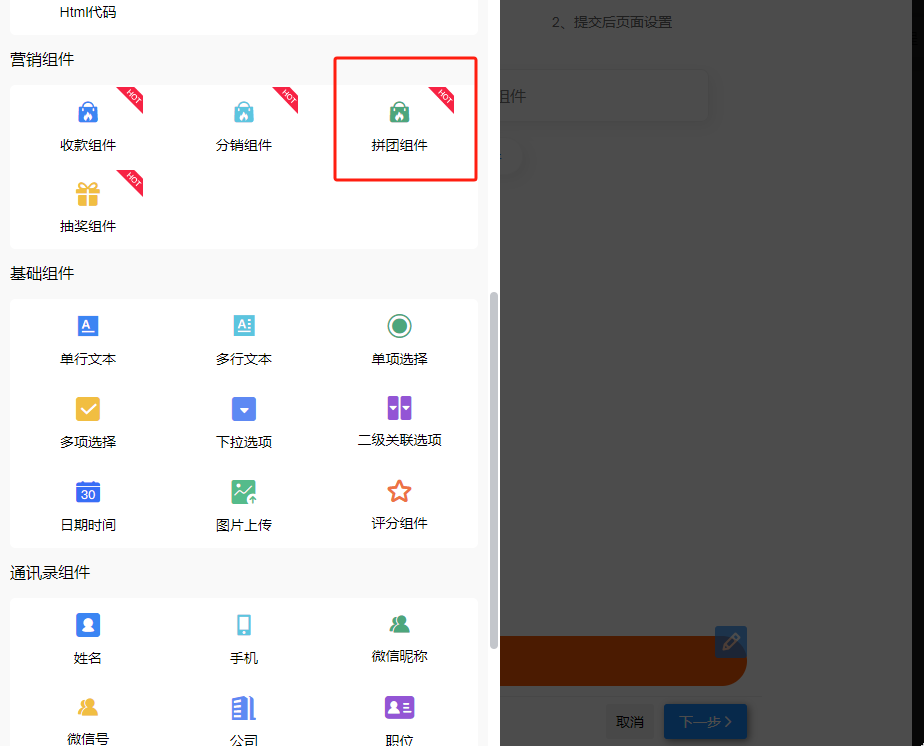Click the component panel vertical scrollbar
The width and height of the screenshot is (924, 746).
494,470
